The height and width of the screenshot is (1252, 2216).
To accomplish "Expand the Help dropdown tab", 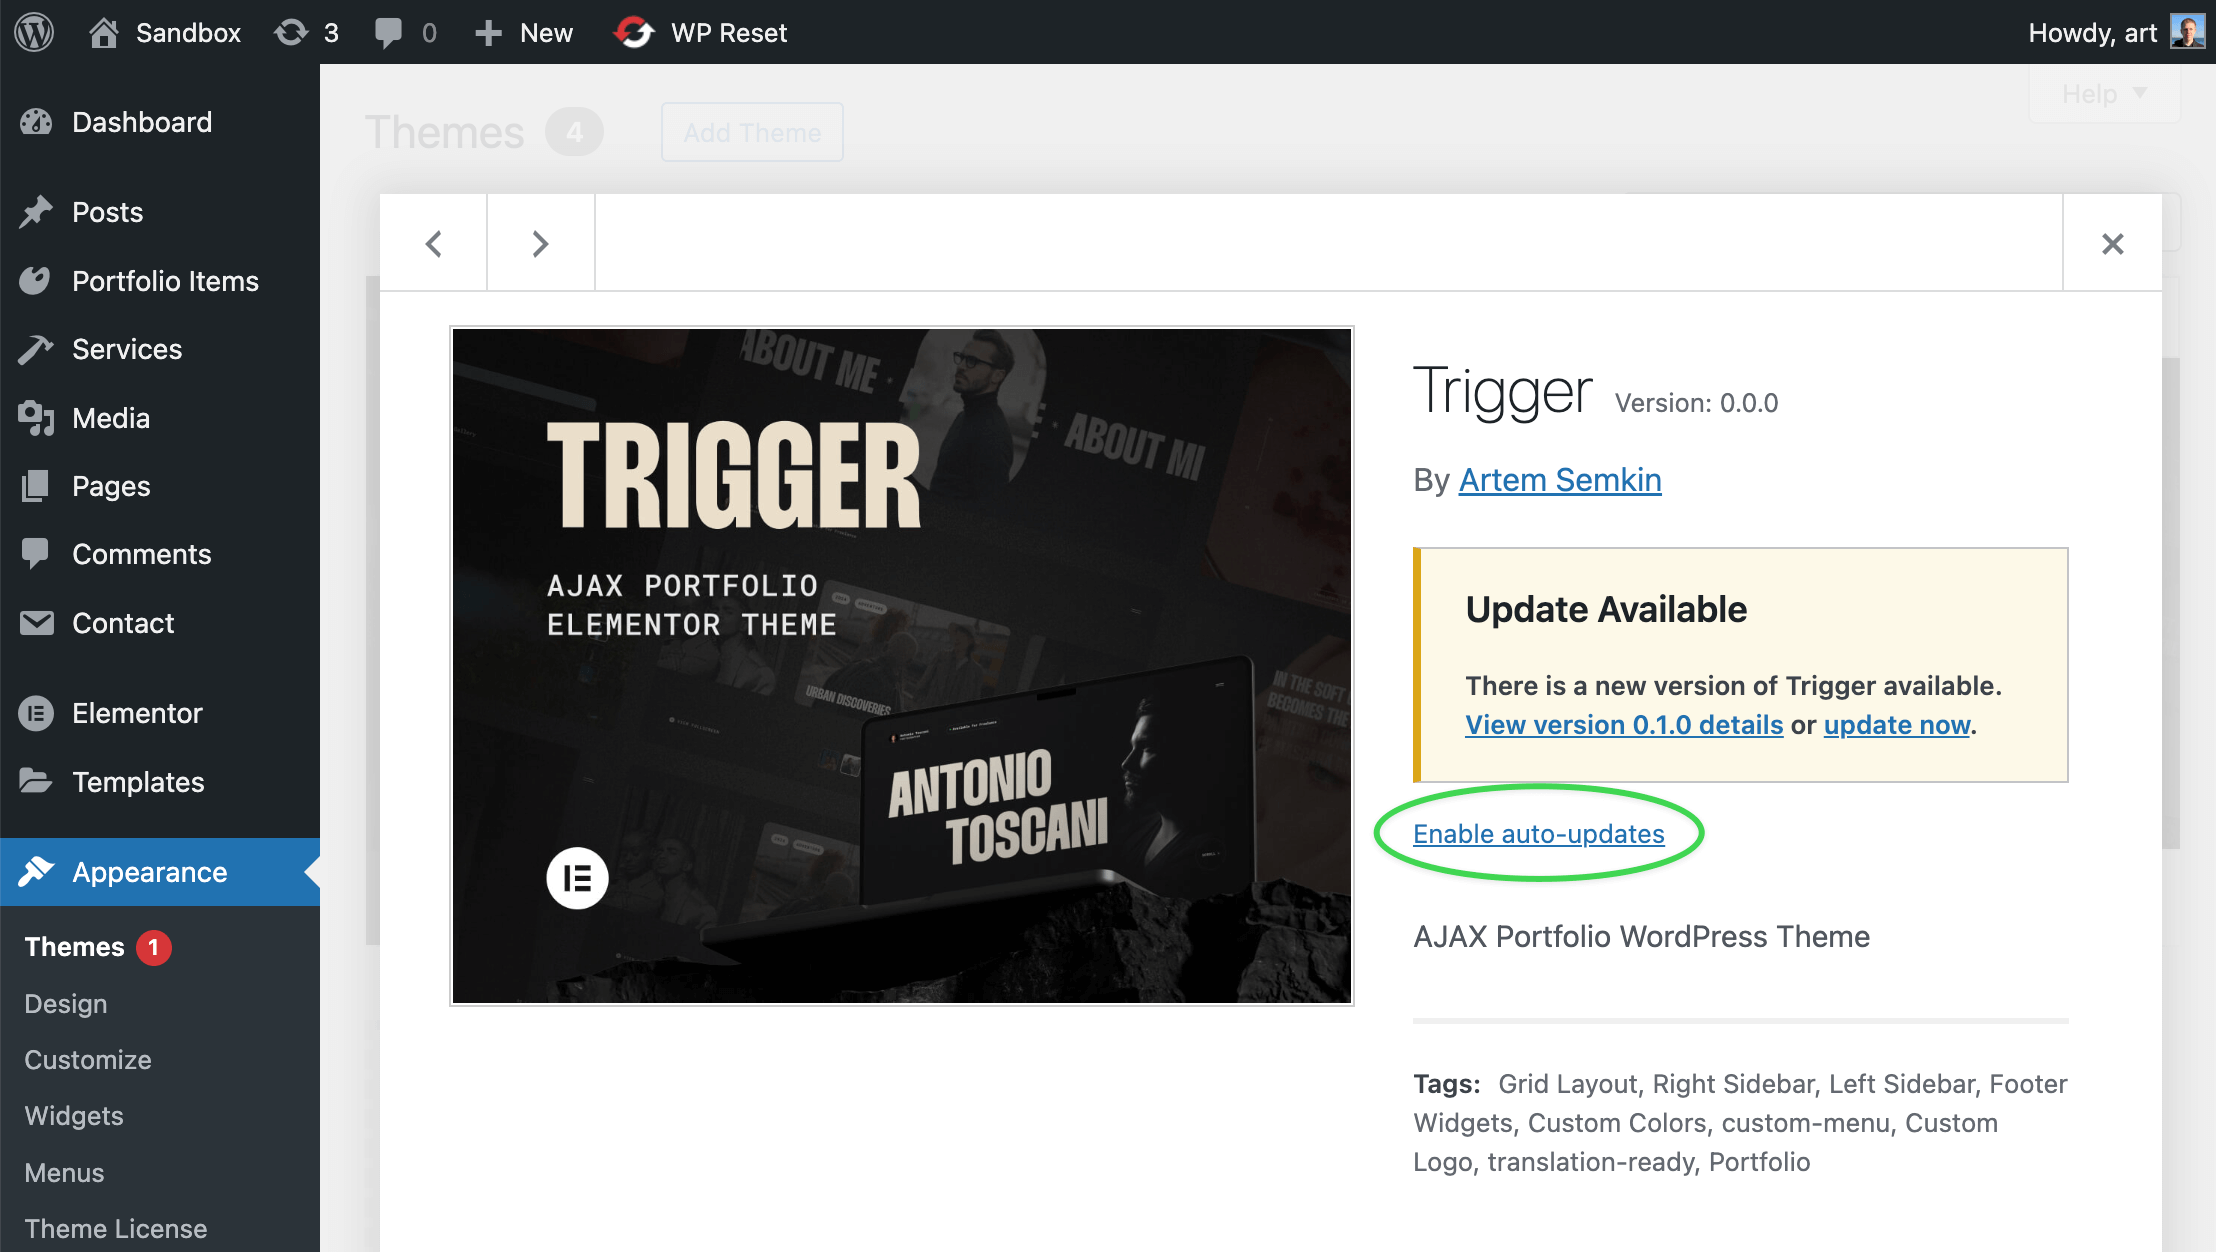I will coord(2104,94).
